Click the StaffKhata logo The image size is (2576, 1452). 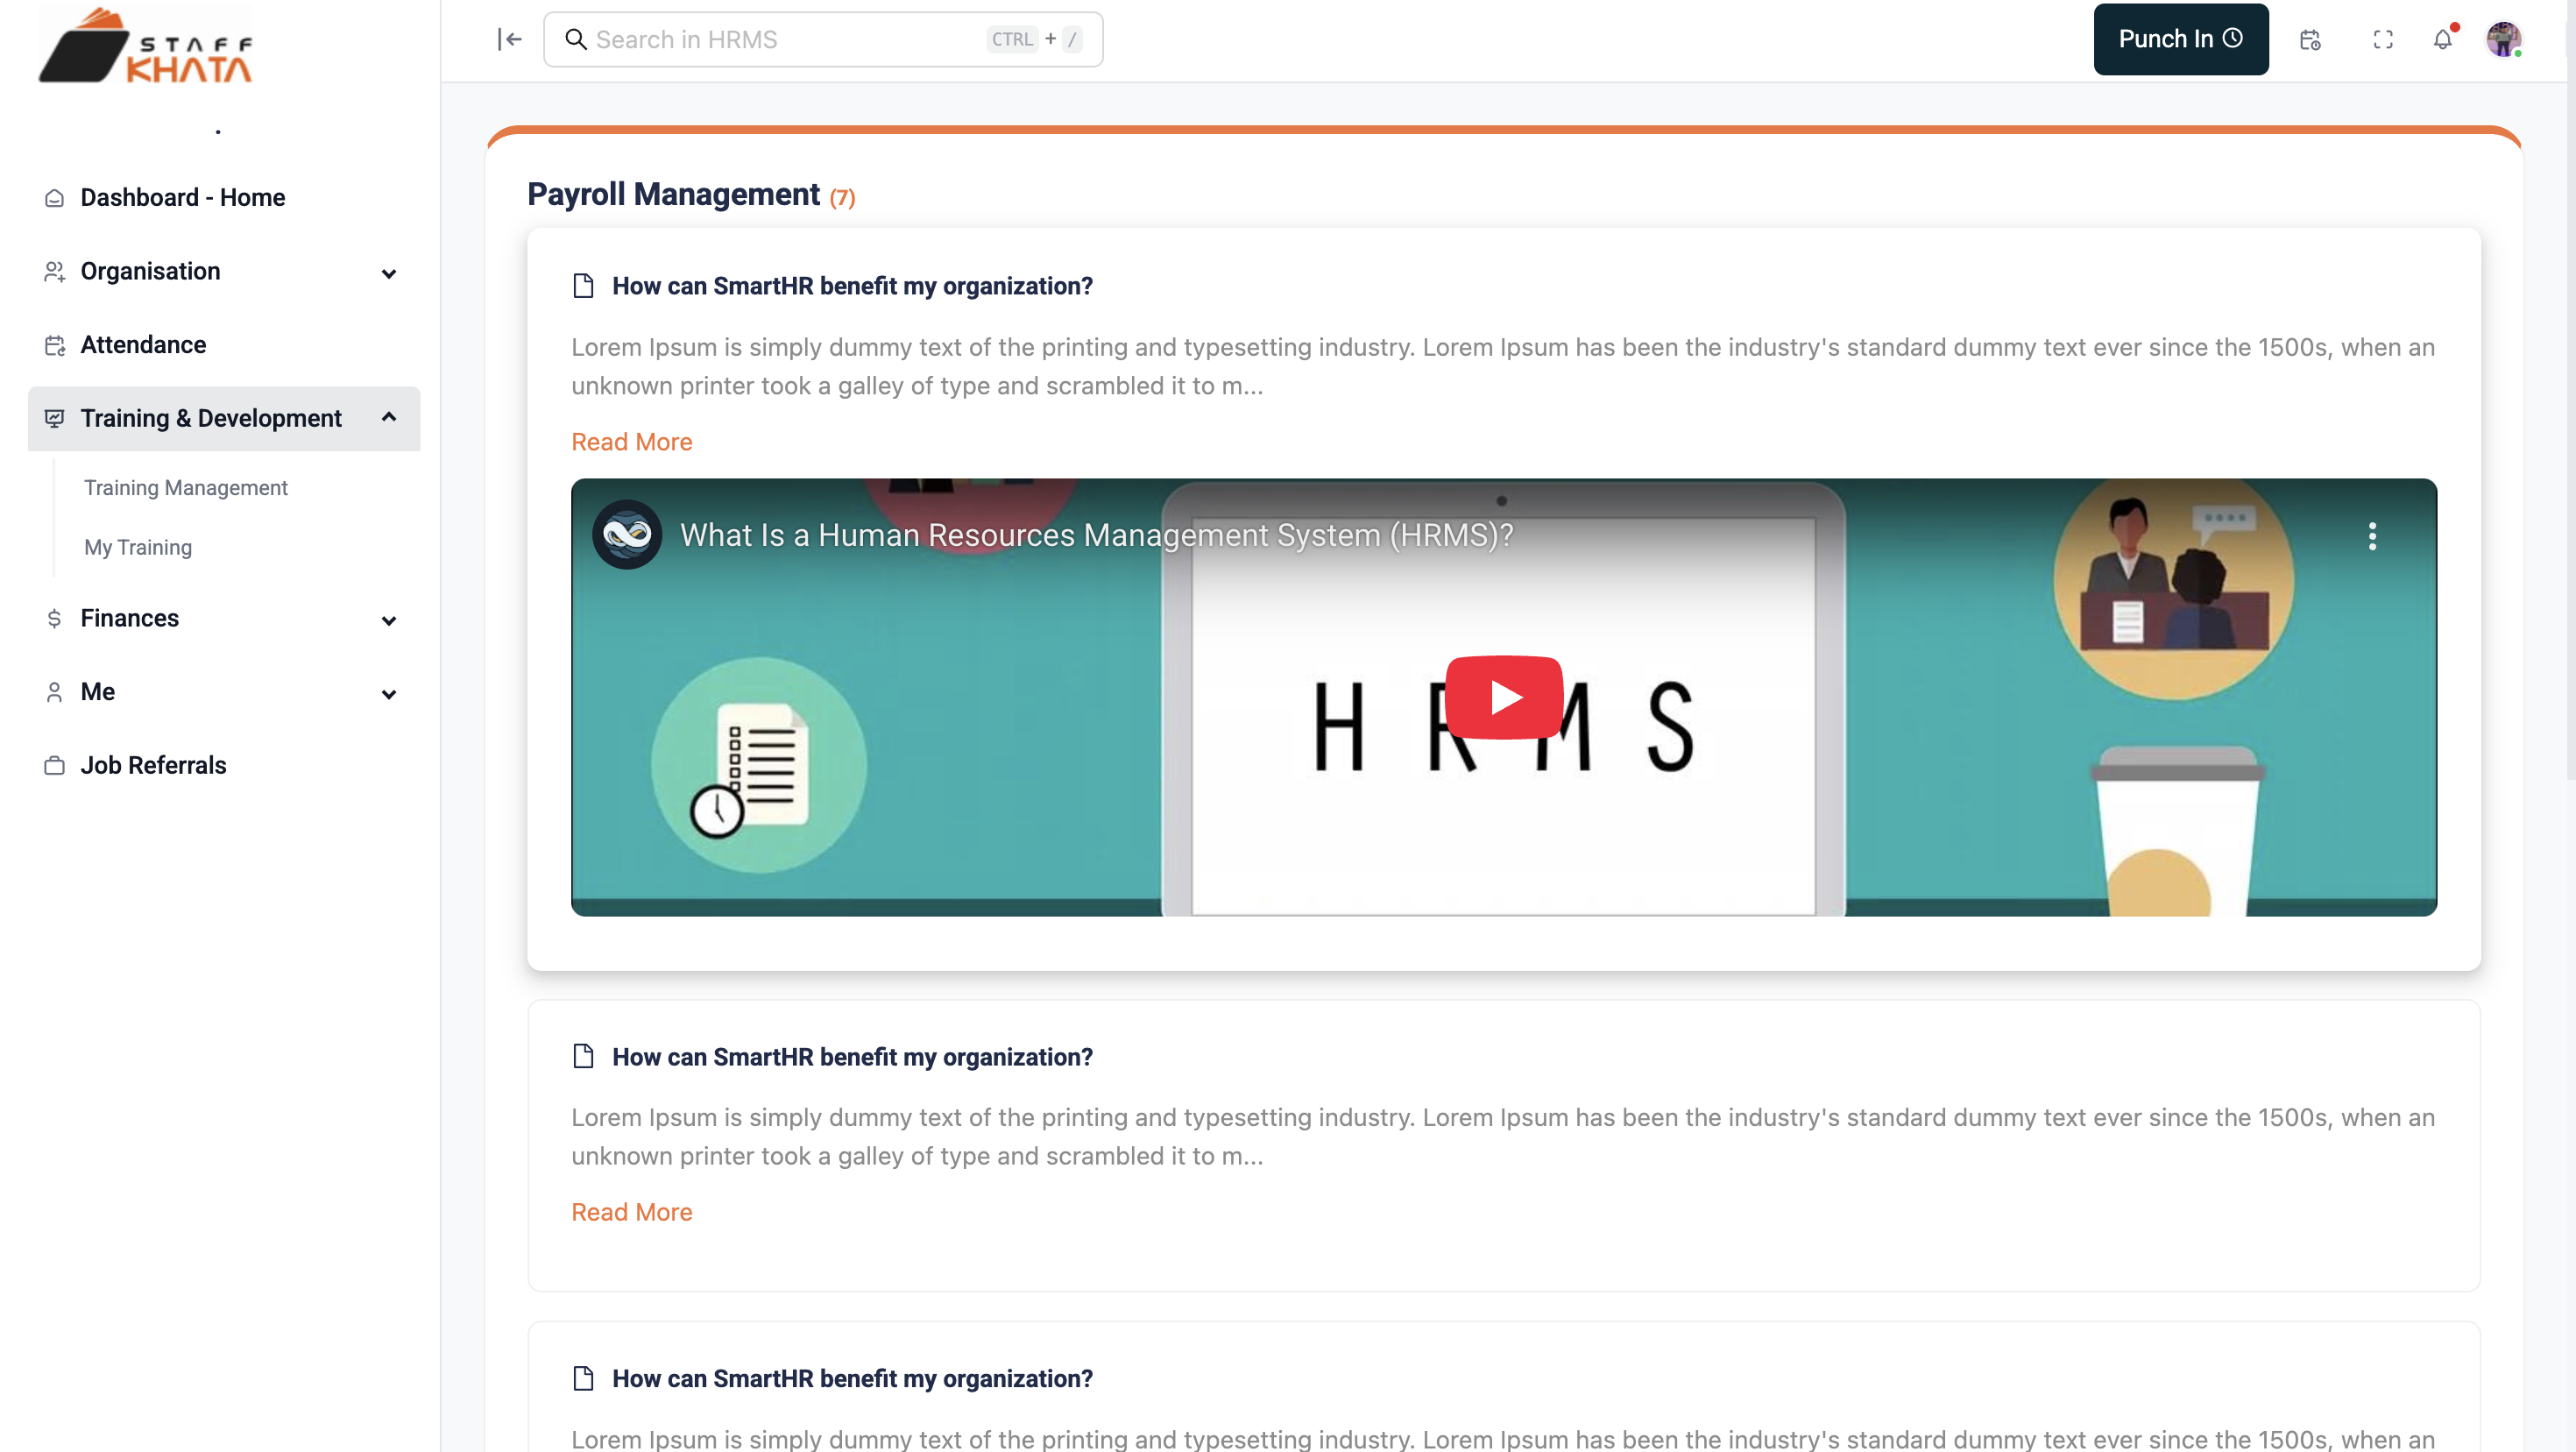click(145, 45)
